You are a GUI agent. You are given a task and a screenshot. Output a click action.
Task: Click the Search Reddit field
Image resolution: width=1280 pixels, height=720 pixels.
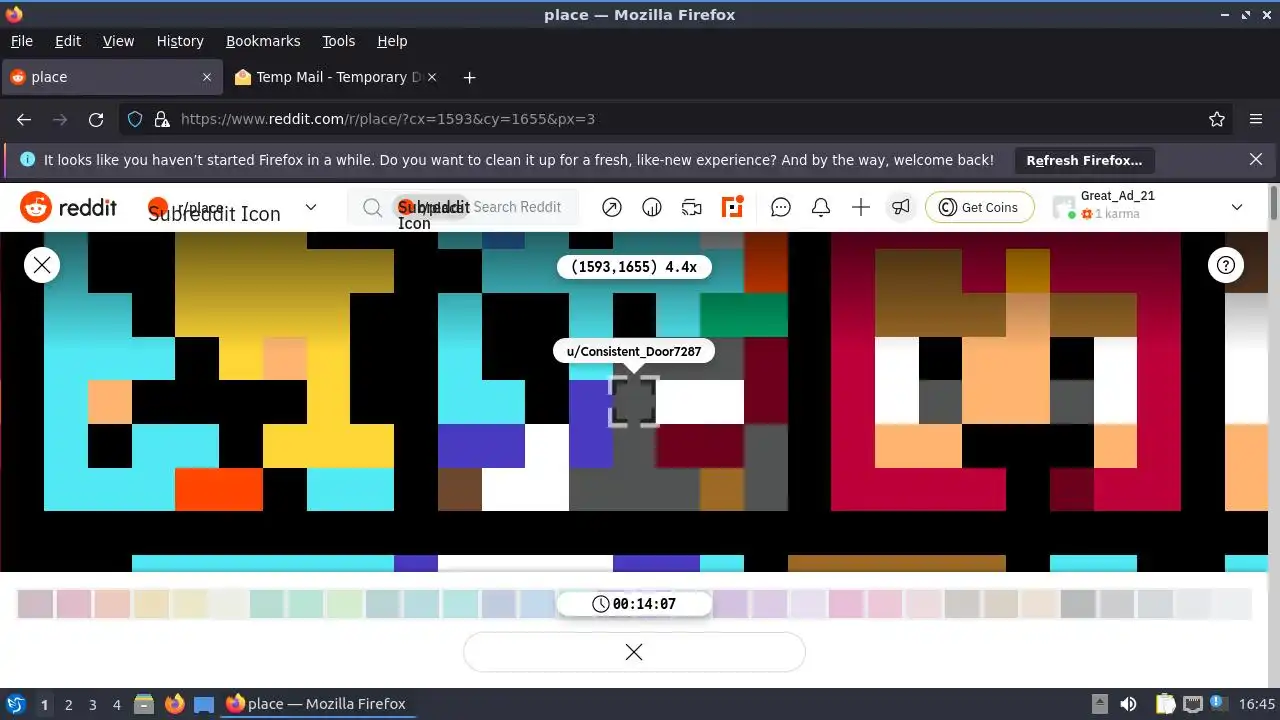[463, 207]
